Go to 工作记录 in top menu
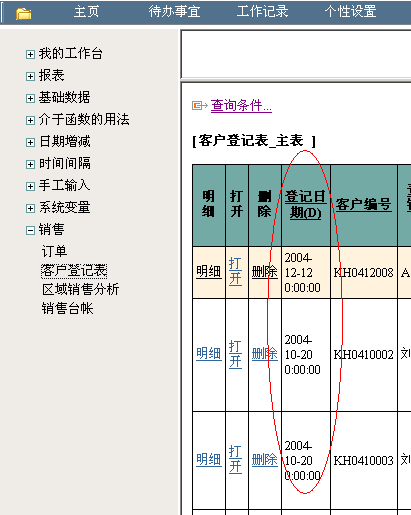 262,11
